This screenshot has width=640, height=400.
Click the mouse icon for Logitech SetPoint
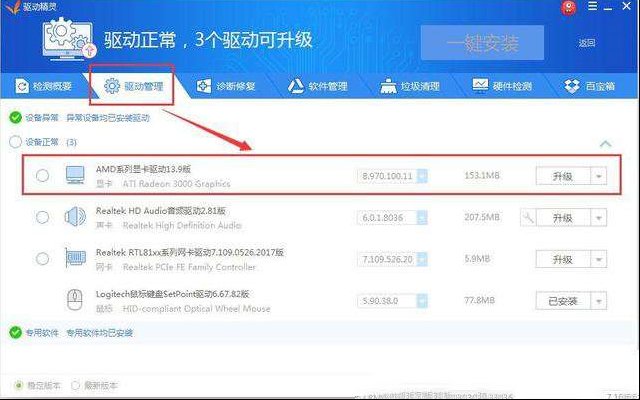click(x=75, y=300)
